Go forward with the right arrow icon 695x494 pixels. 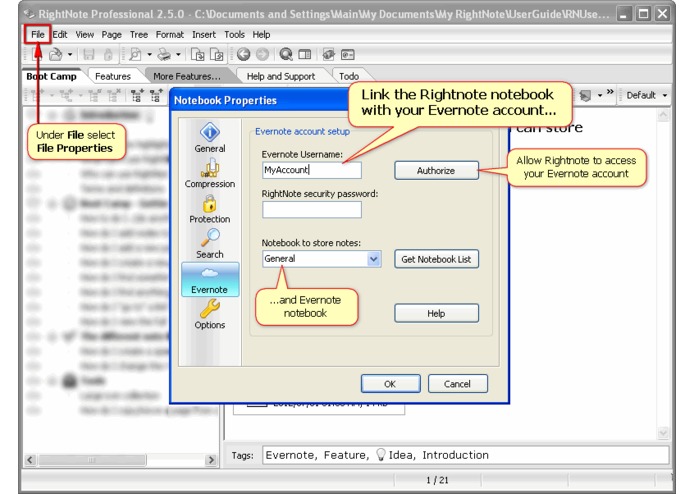point(262,54)
